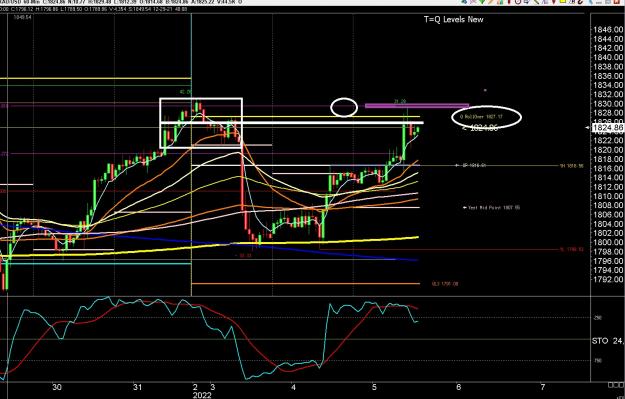Select date label 4 on time axis

293,387
